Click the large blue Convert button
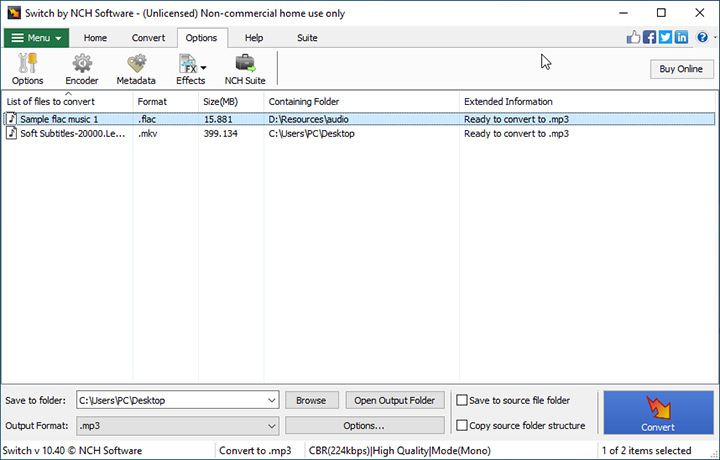720x460 pixels. pyautogui.click(x=658, y=412)
